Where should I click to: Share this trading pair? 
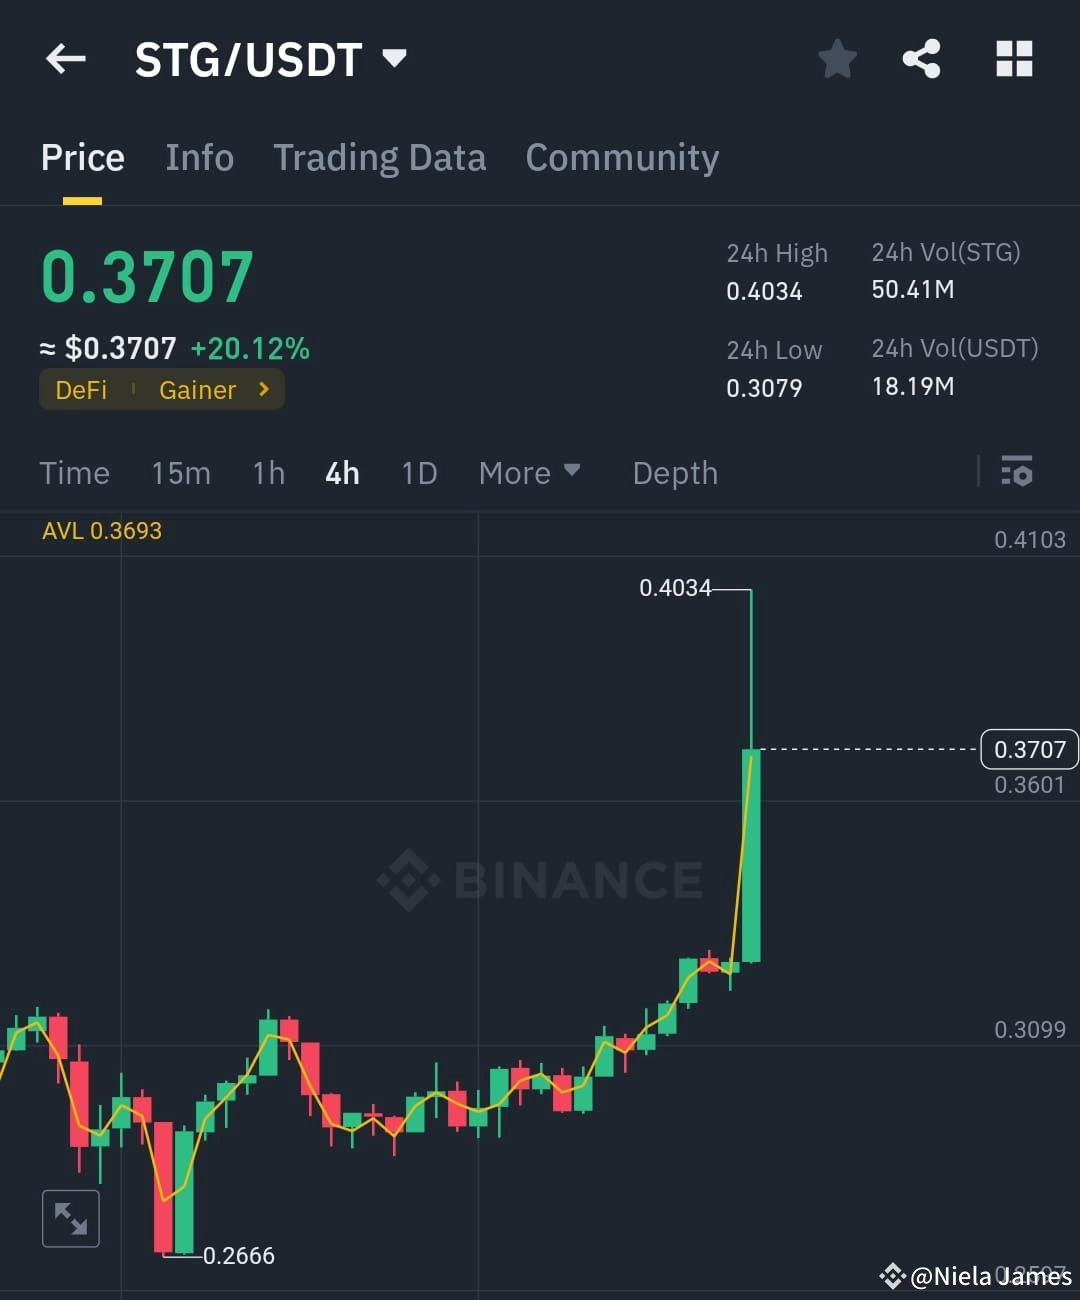coord(921,58)
